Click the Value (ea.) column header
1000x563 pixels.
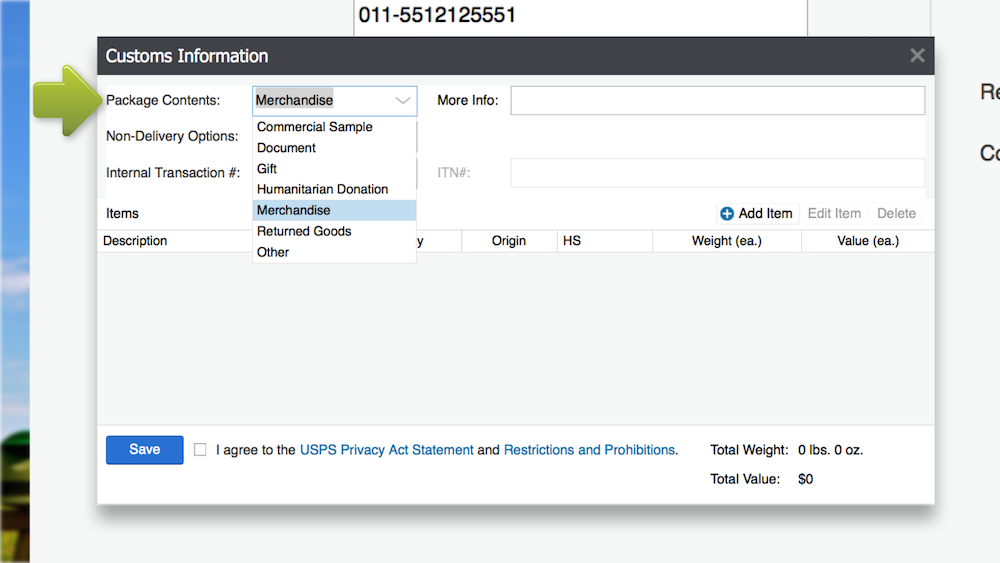[867, 241]
